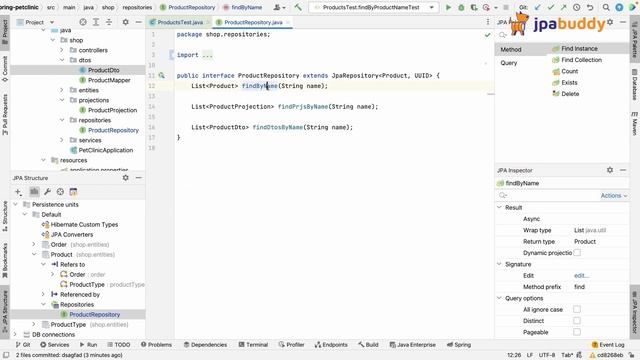The width and height of the screenshot is (640, 360).
Task: Click collapse all in Project panel
Action: point(109,22)
